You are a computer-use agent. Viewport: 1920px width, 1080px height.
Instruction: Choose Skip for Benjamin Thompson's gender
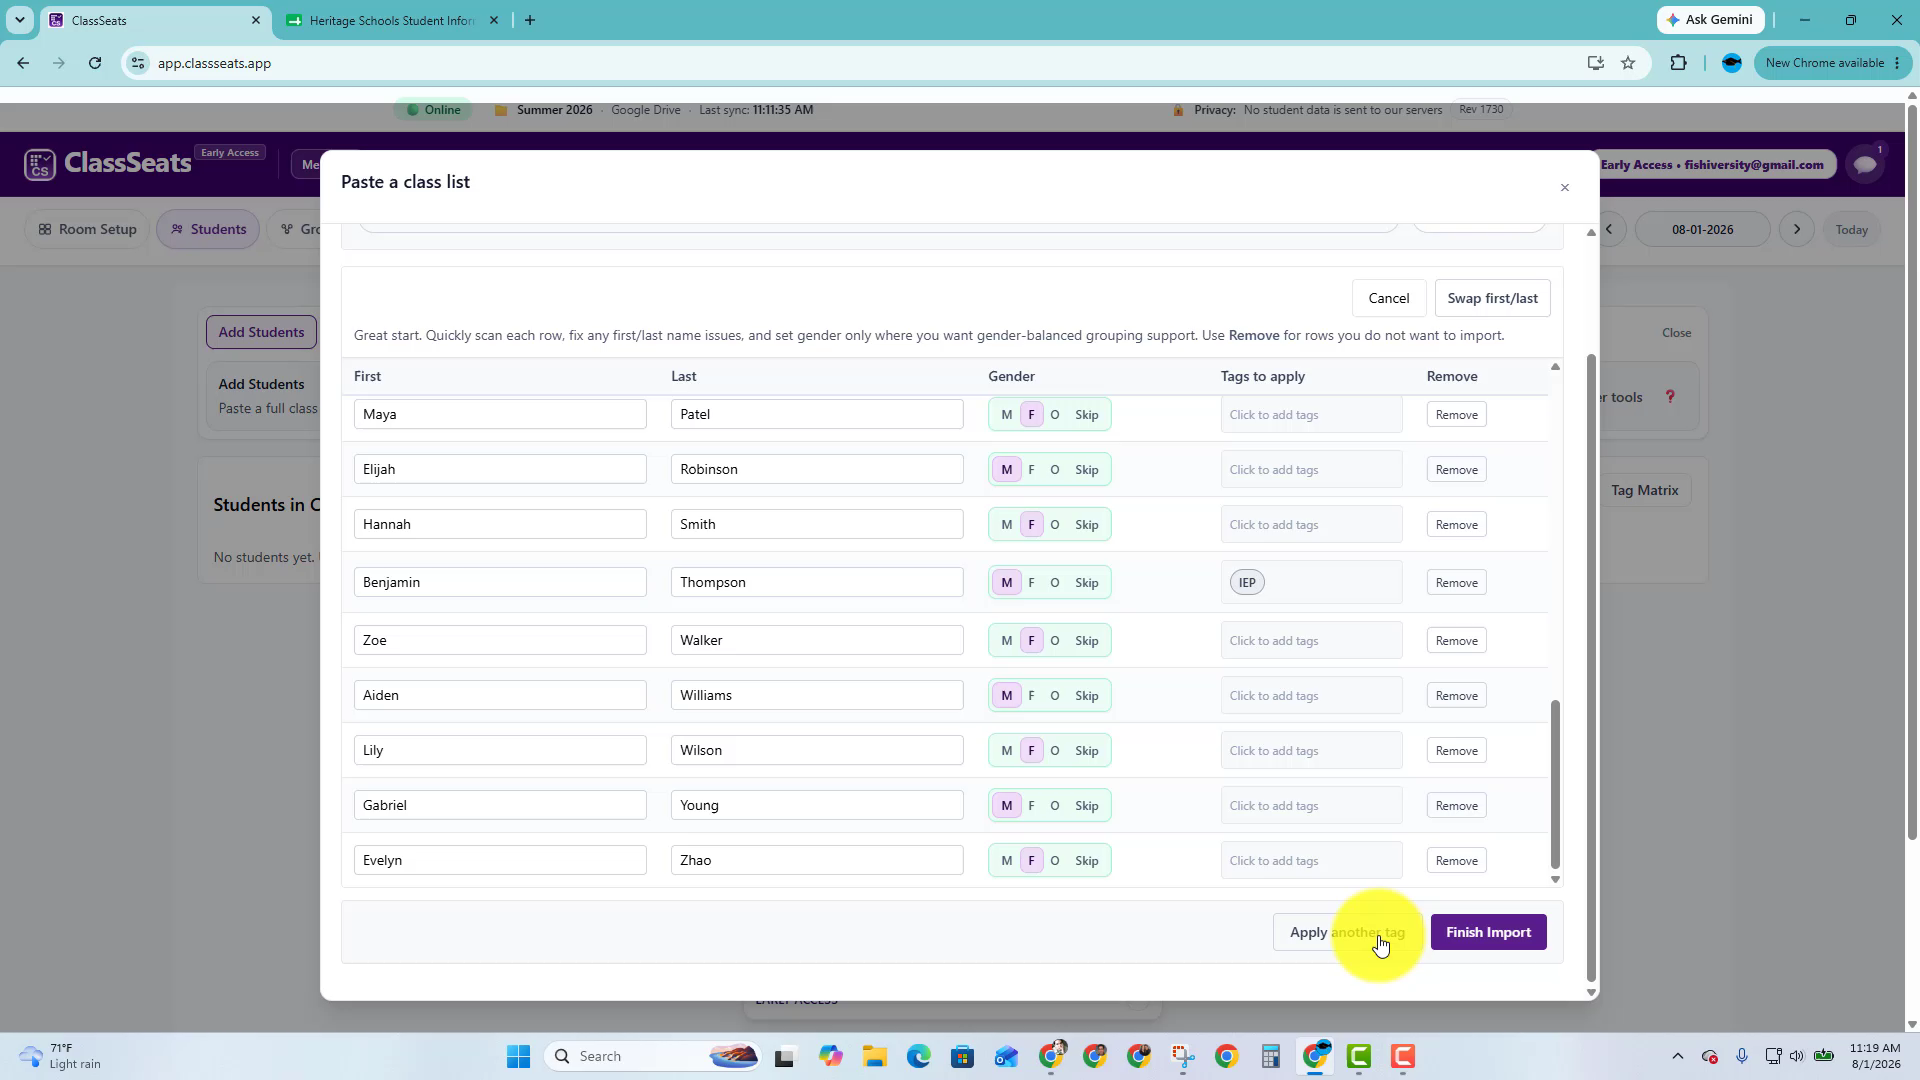click(1087, 583)
